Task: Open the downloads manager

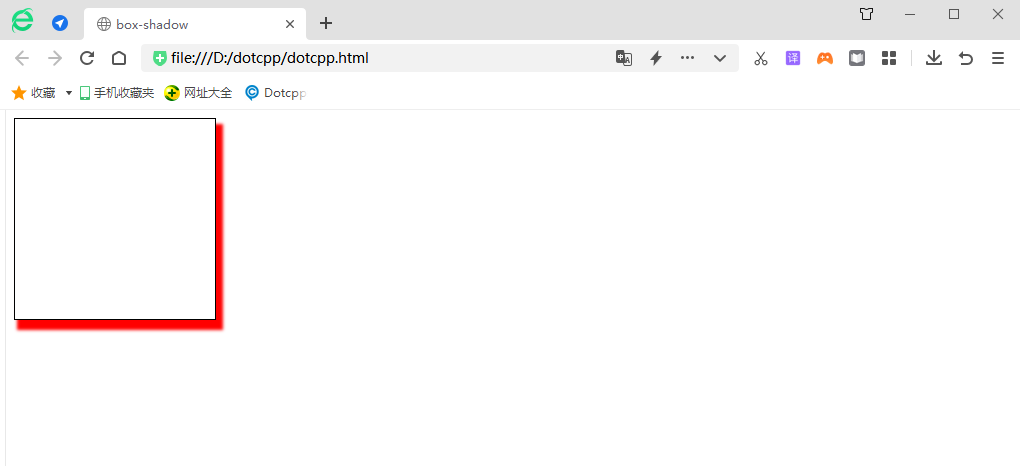Action: [934, 58]
